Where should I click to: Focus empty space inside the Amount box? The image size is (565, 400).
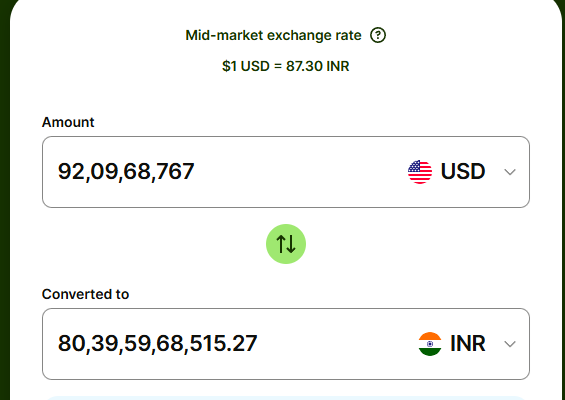click(299, 172)
